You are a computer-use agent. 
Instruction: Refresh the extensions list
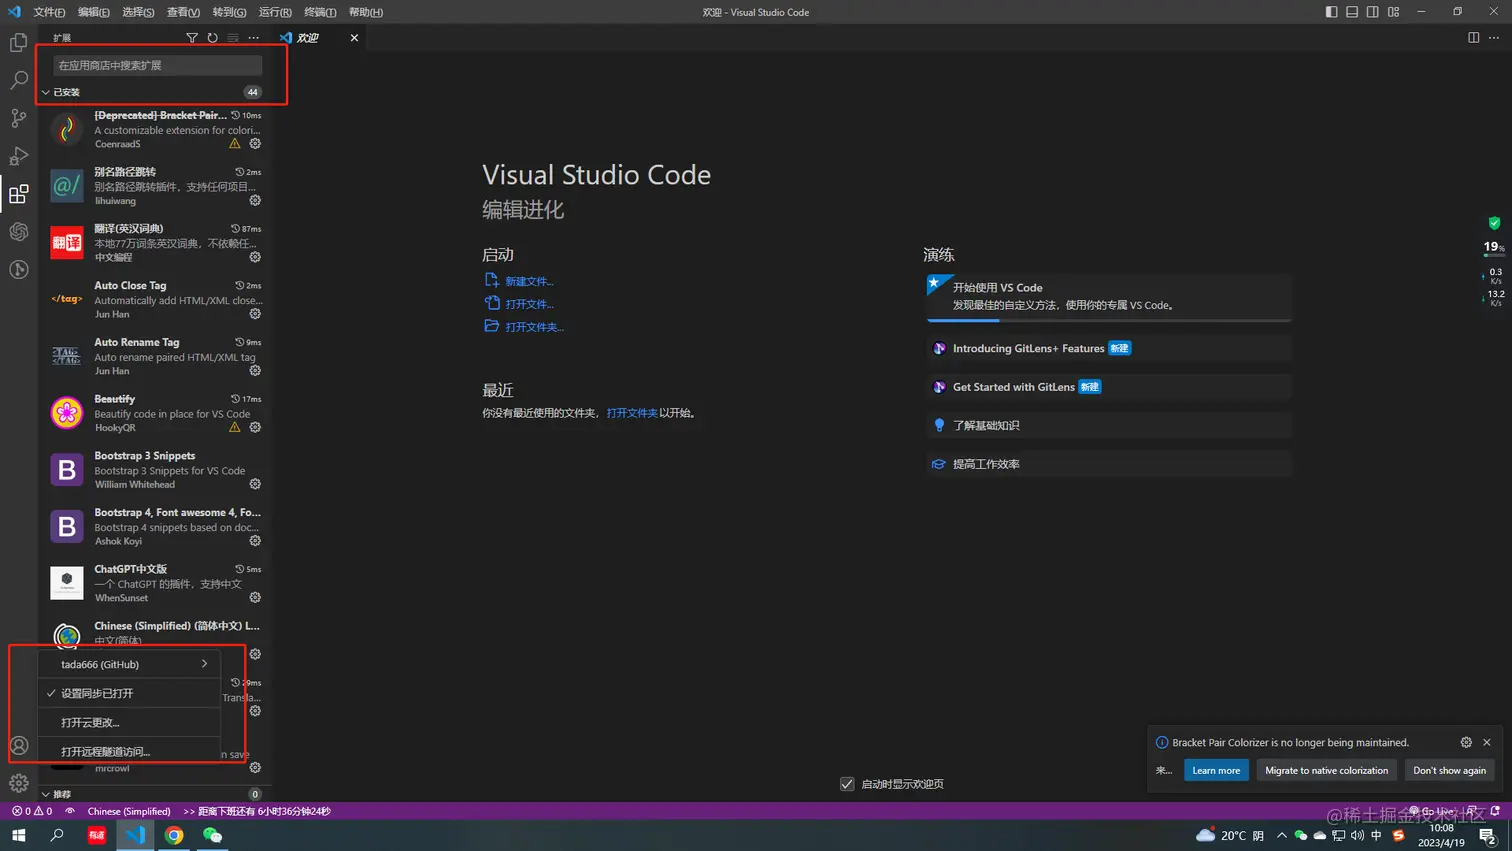[x=212, y=38]
